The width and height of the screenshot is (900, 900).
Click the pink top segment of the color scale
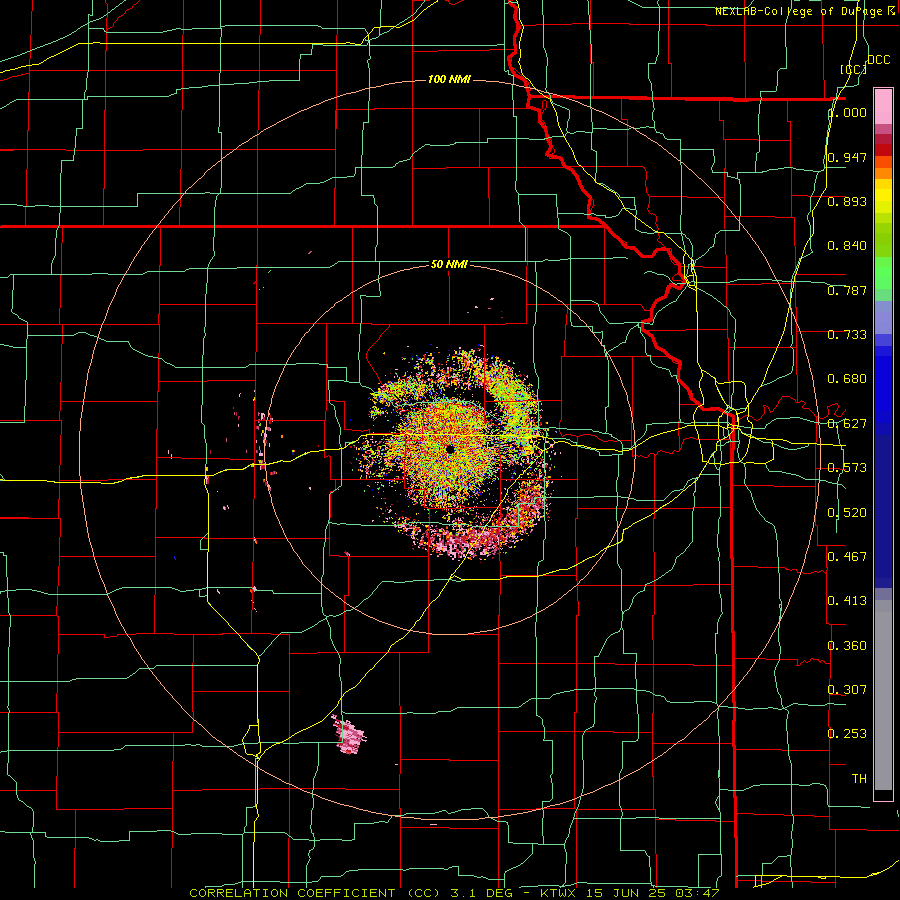coord(883,106)
